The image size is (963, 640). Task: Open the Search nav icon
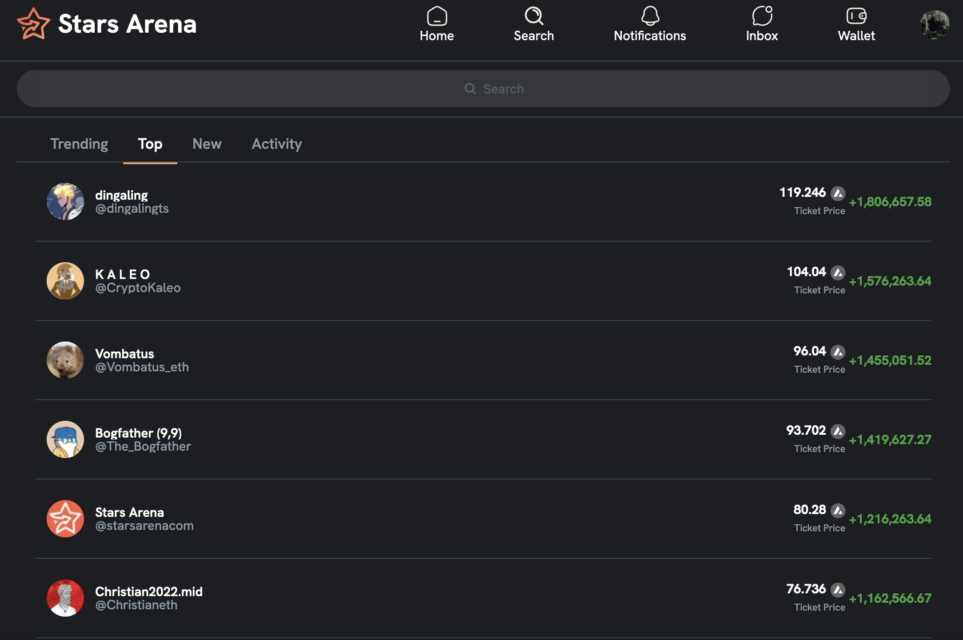tap(534, 15)
